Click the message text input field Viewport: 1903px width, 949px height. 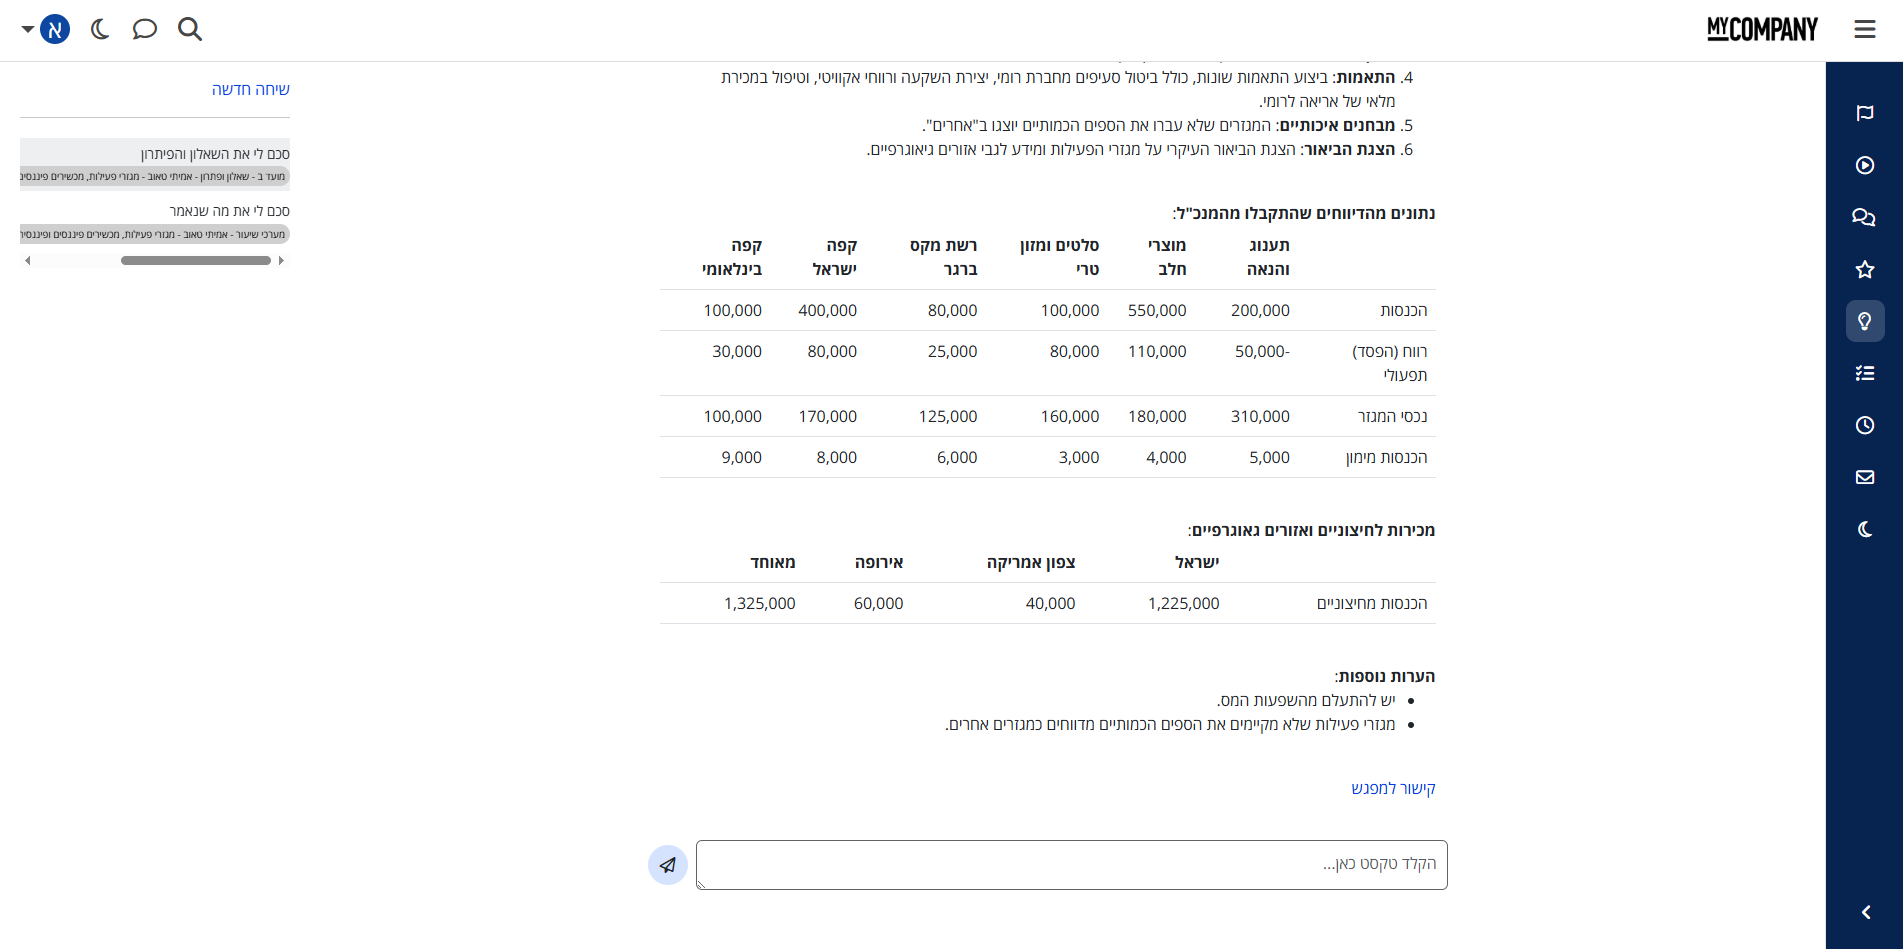tap(1071, 865)
